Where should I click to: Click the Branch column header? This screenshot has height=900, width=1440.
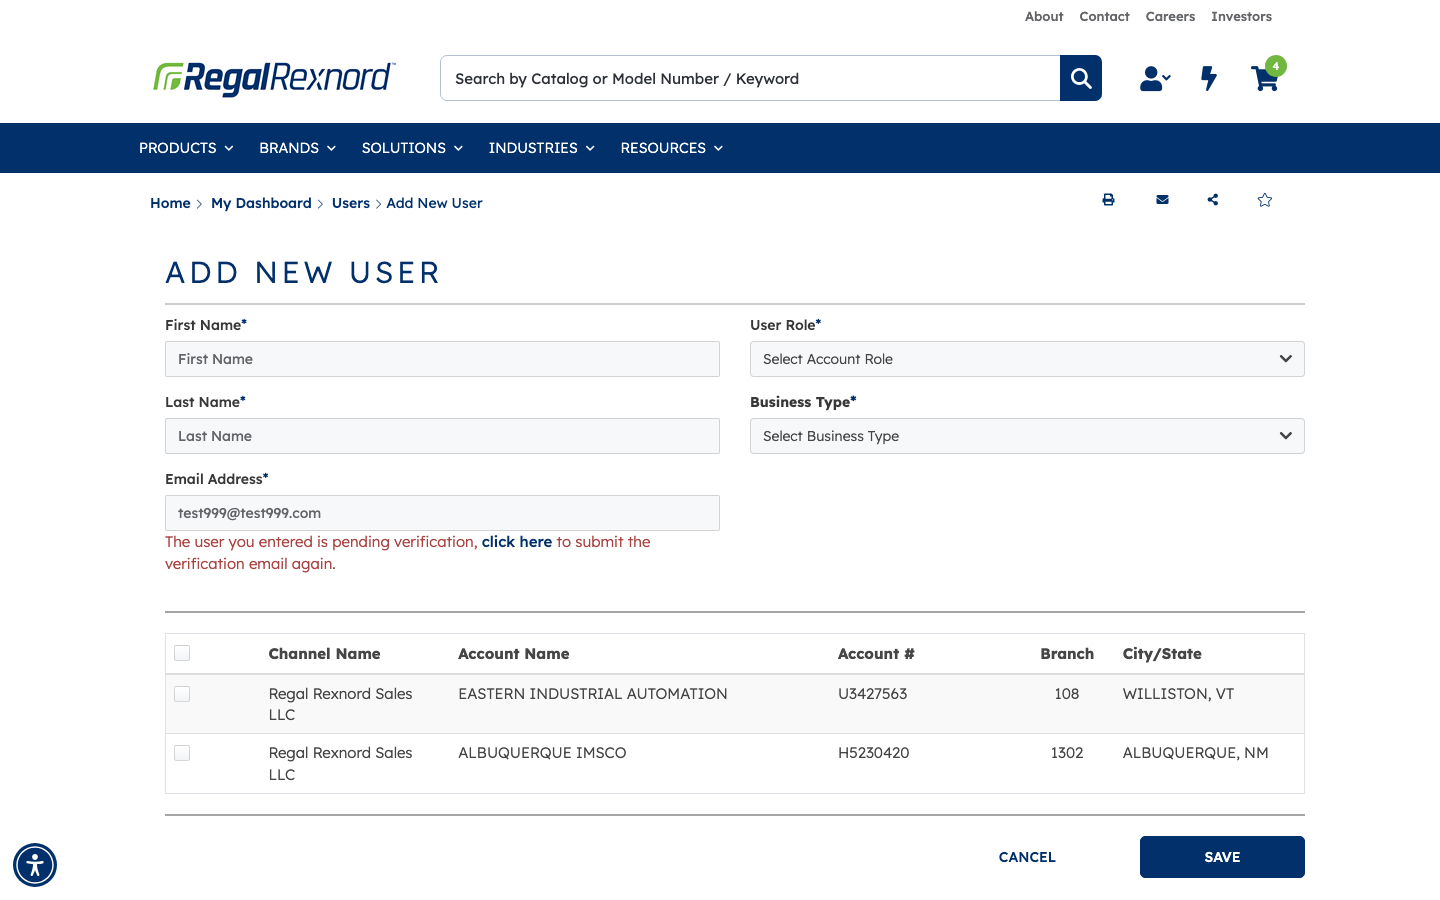coord(1067,654)
